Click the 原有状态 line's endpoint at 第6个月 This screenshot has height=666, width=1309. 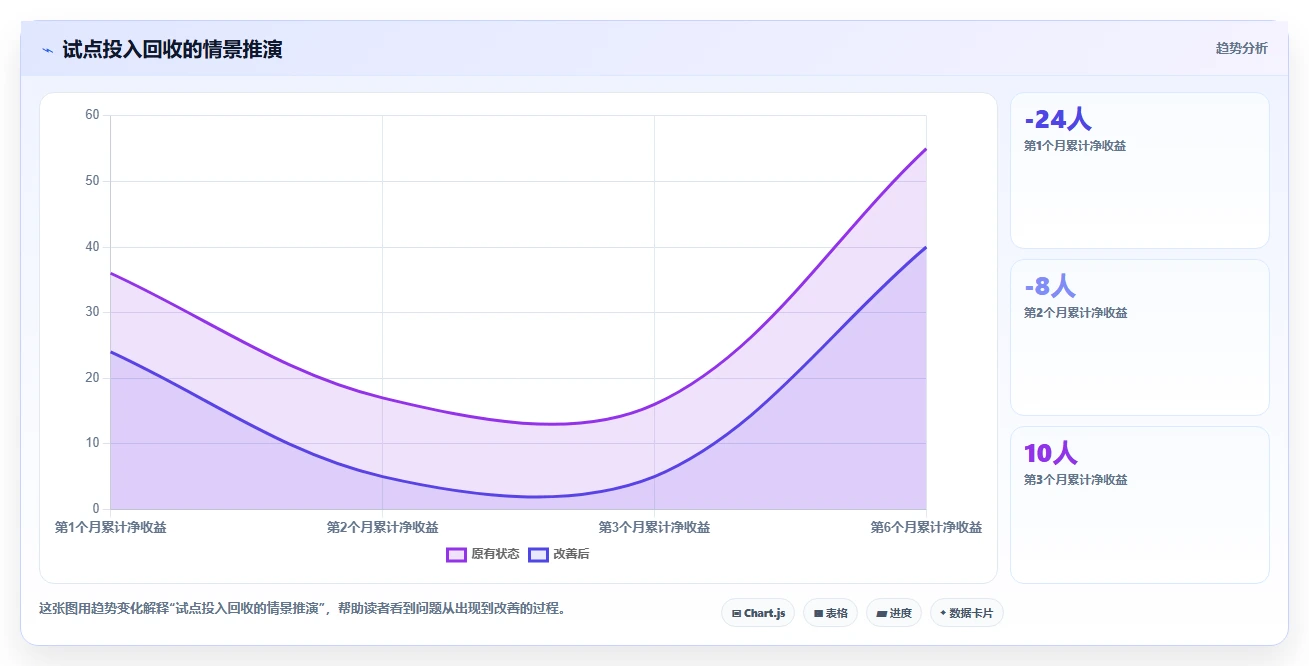926,149
